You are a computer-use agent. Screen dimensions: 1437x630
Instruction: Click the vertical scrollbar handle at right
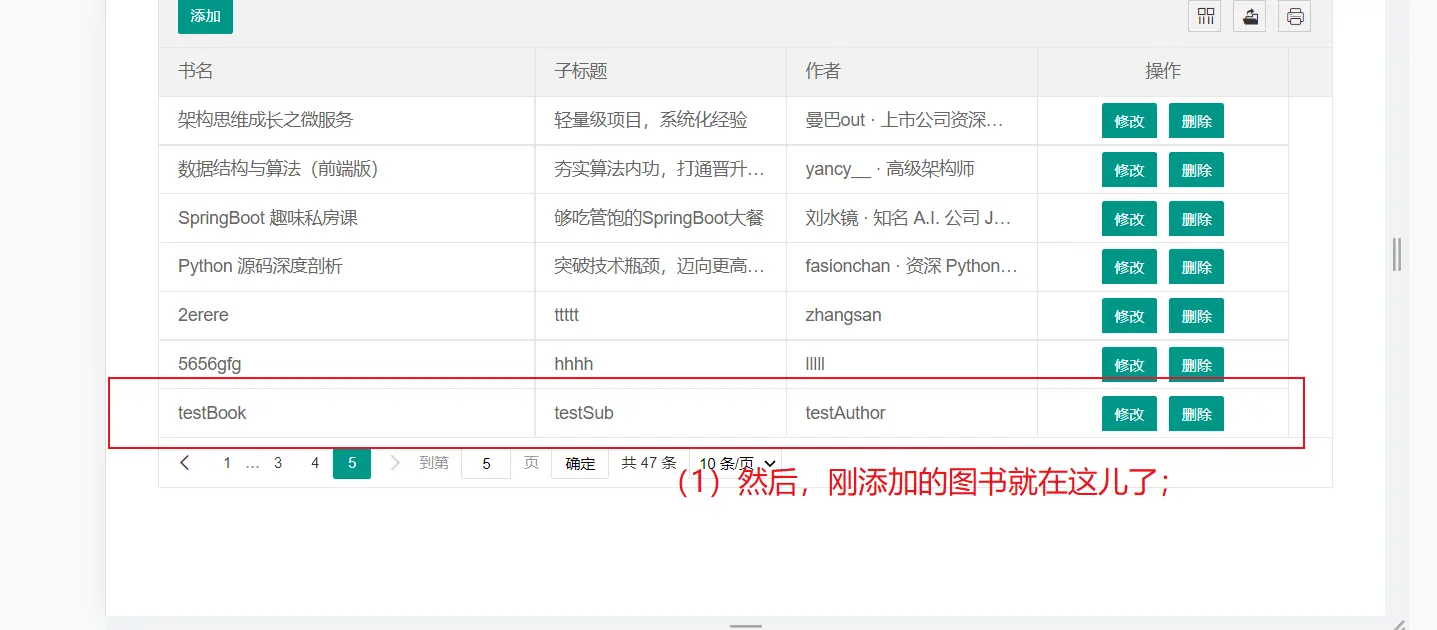[x=1397, y=254]
